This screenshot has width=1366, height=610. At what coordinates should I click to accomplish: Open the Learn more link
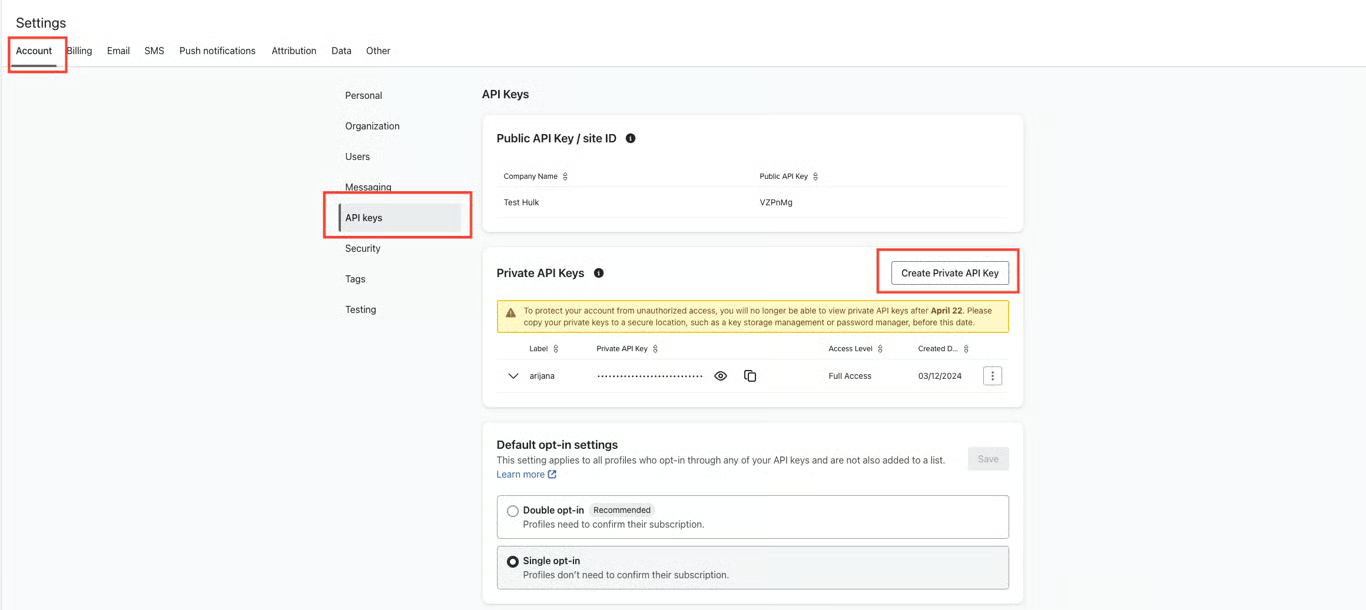526,475
